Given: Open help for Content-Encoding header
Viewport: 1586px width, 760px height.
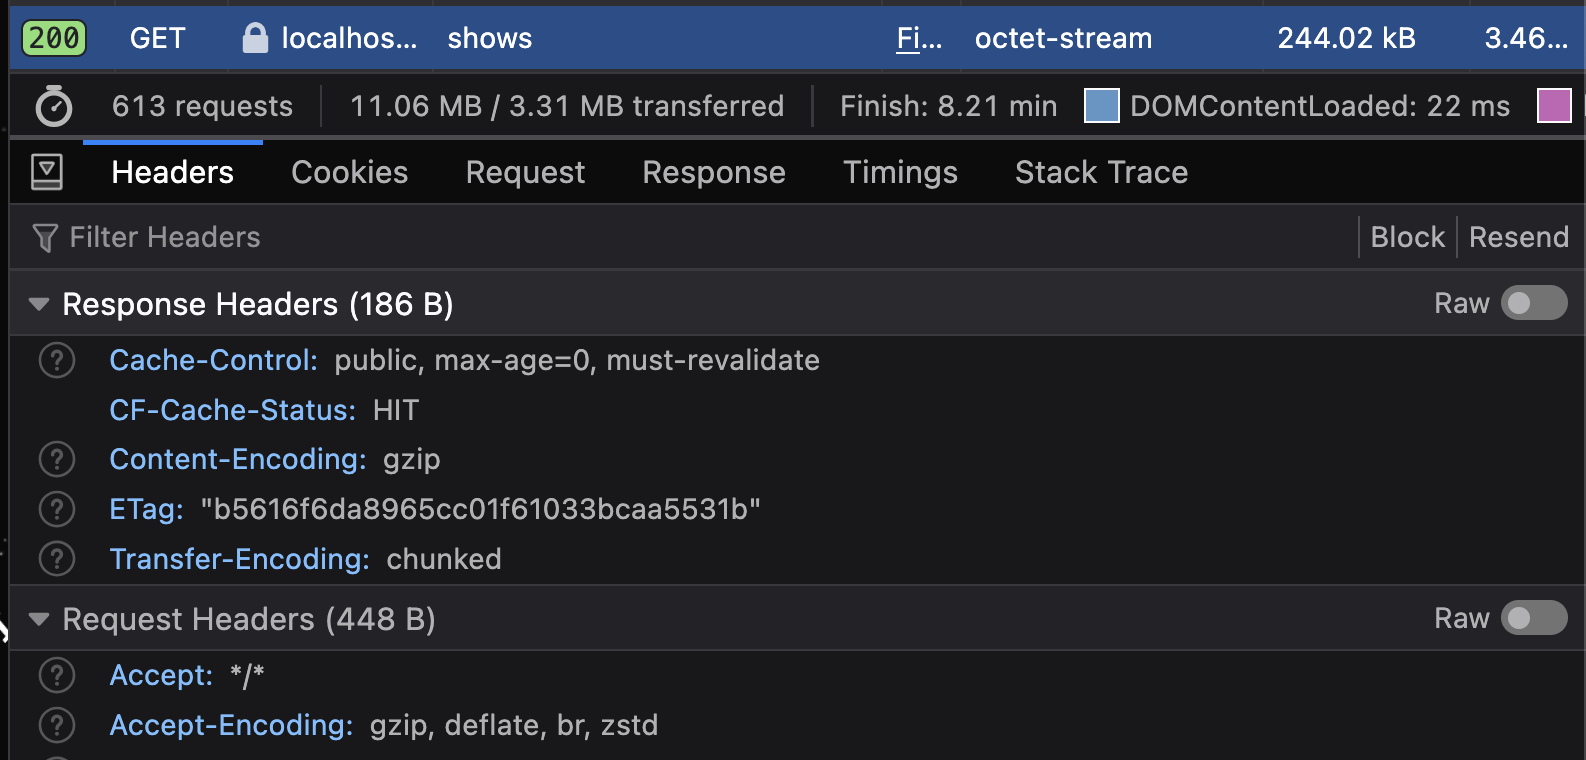Looking at the screenshot, I should click(x=57, y=459).
